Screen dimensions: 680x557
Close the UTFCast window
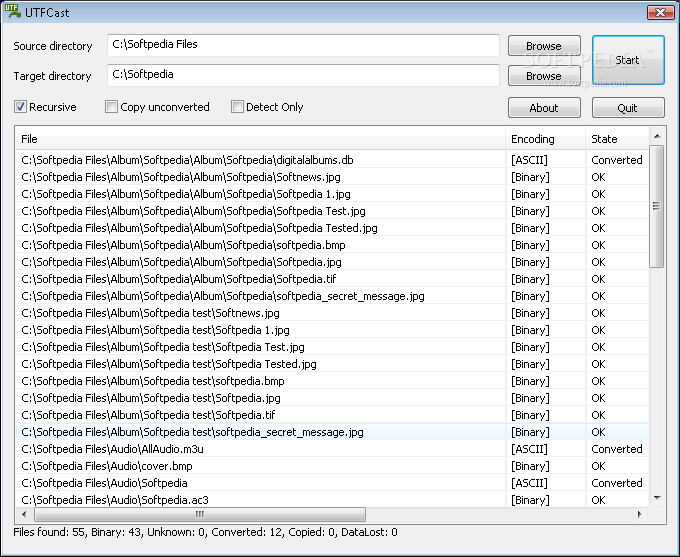[660, 13]
